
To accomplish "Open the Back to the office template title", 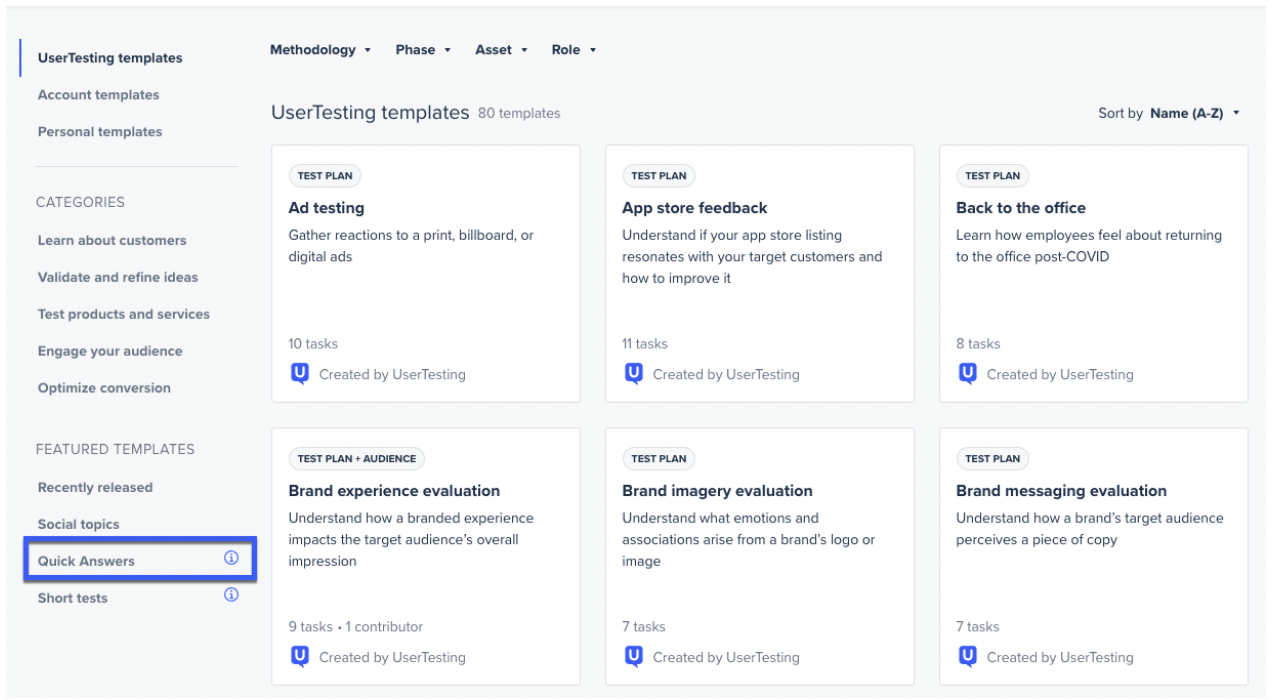I will click(1021, 208).
